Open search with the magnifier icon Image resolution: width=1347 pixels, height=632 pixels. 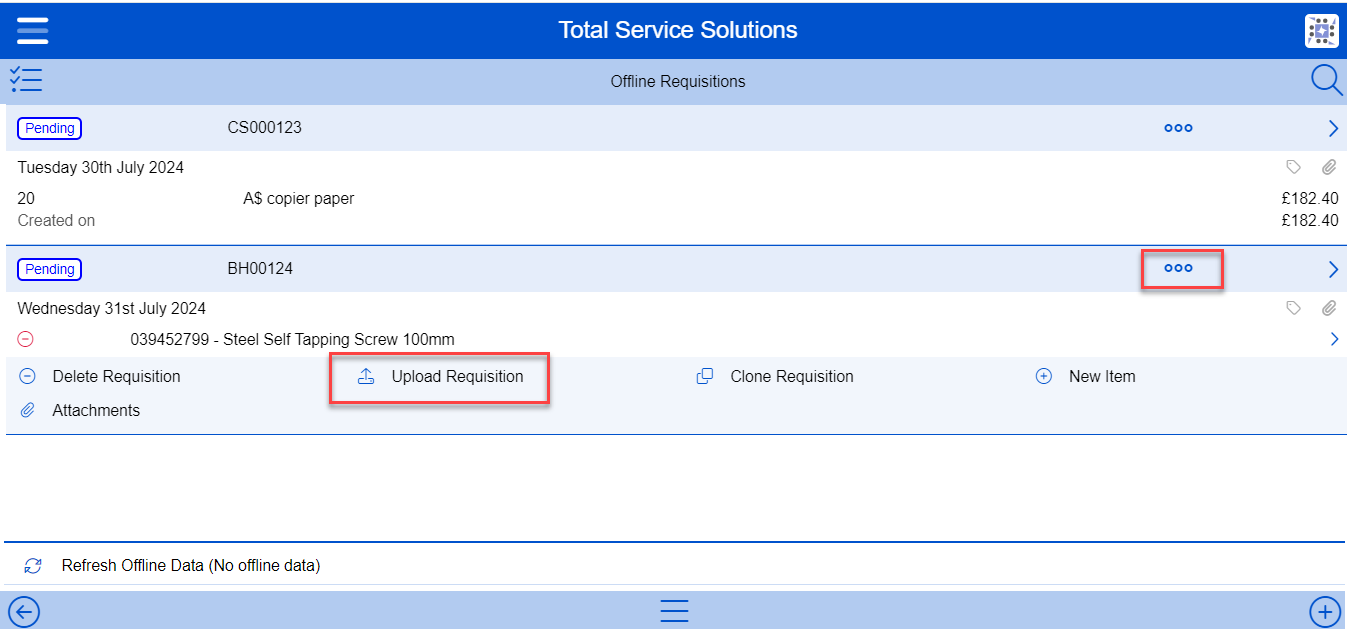click(1326, 81)
